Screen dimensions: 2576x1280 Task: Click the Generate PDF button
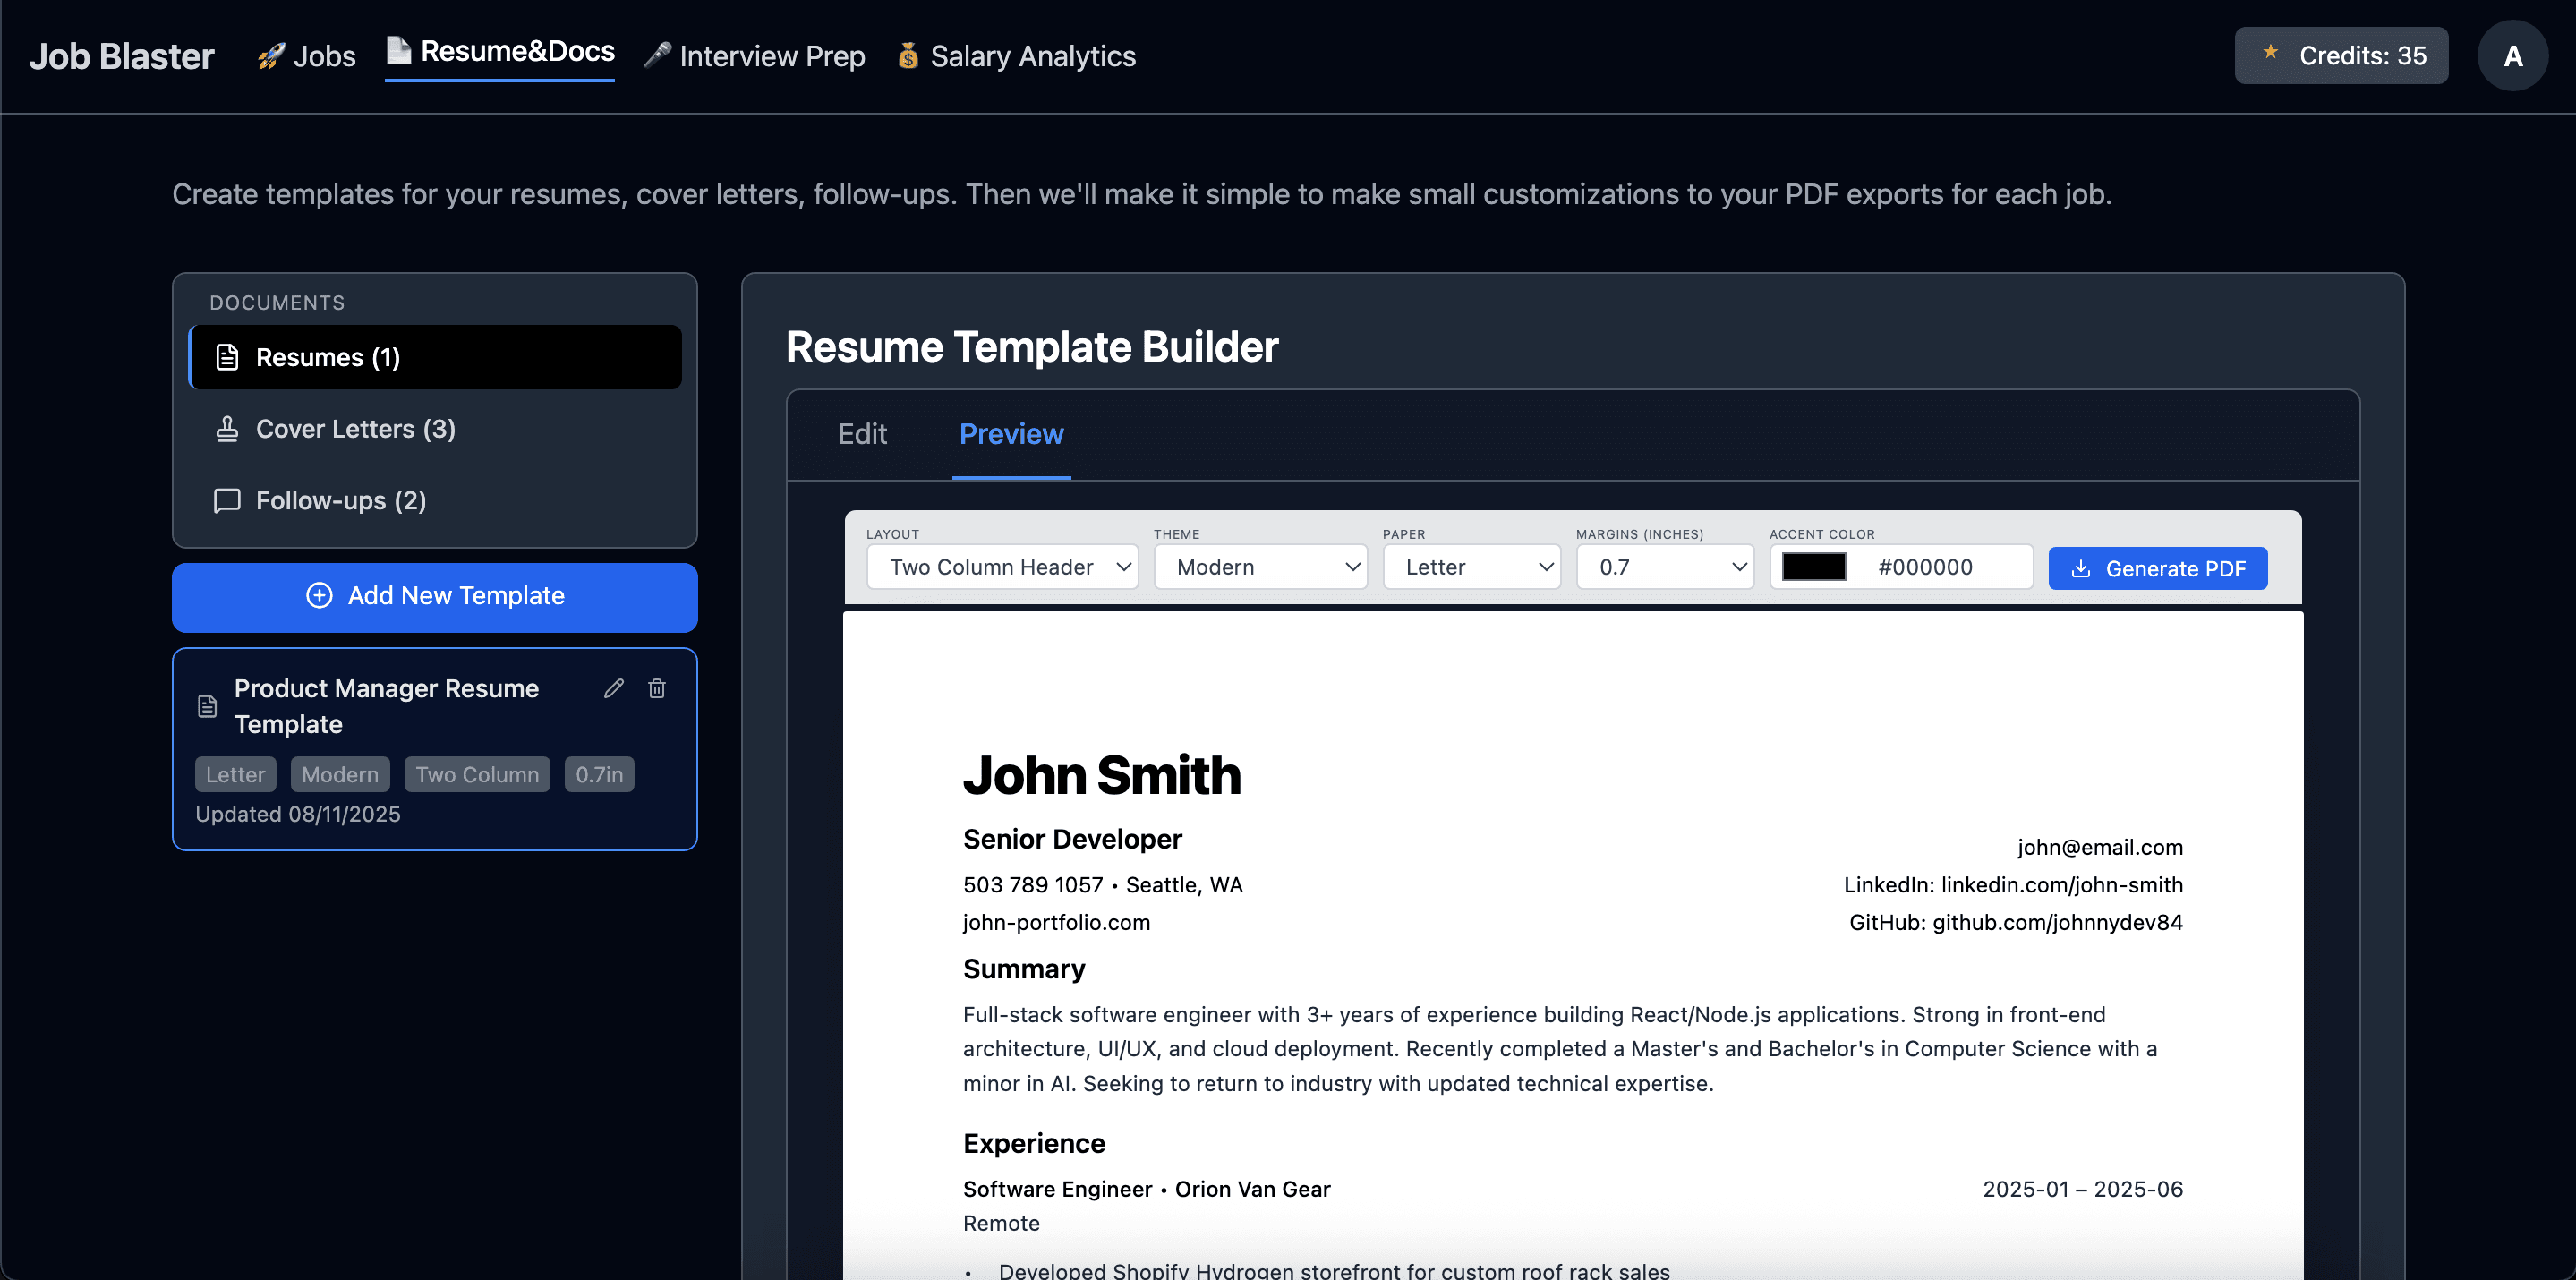coord(2157,568)
